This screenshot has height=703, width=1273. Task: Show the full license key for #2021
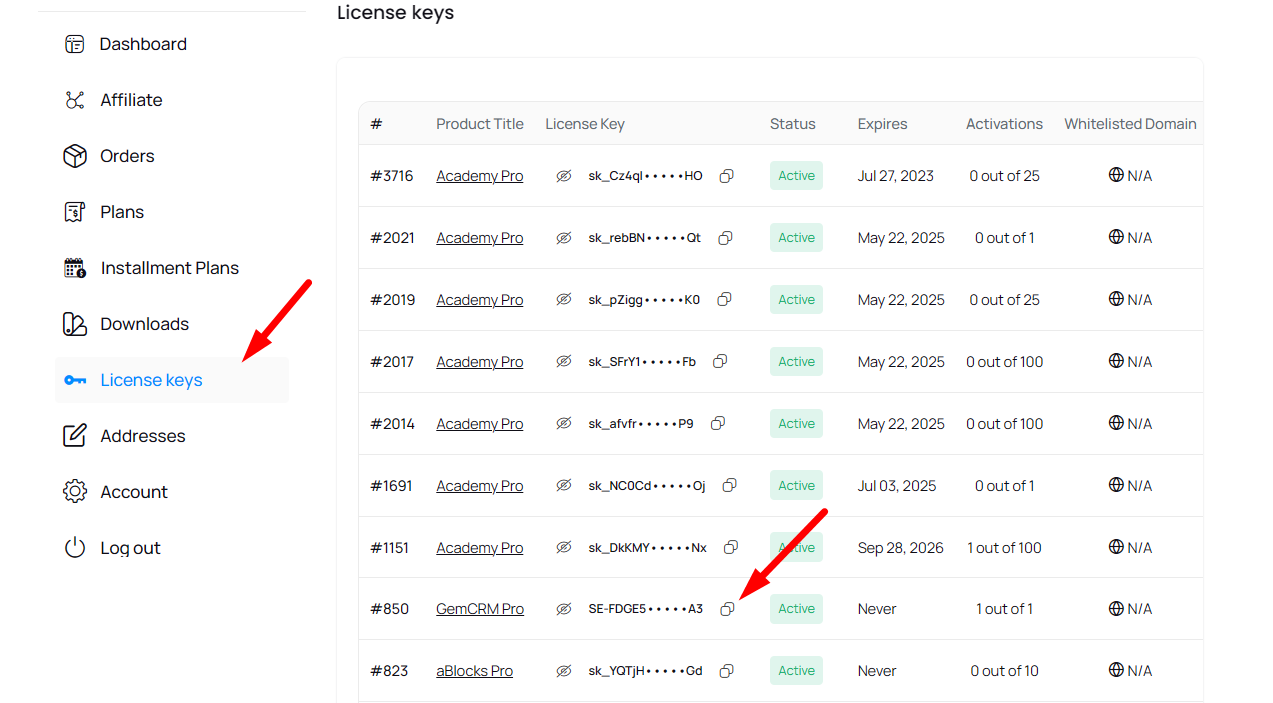[564, 238]
